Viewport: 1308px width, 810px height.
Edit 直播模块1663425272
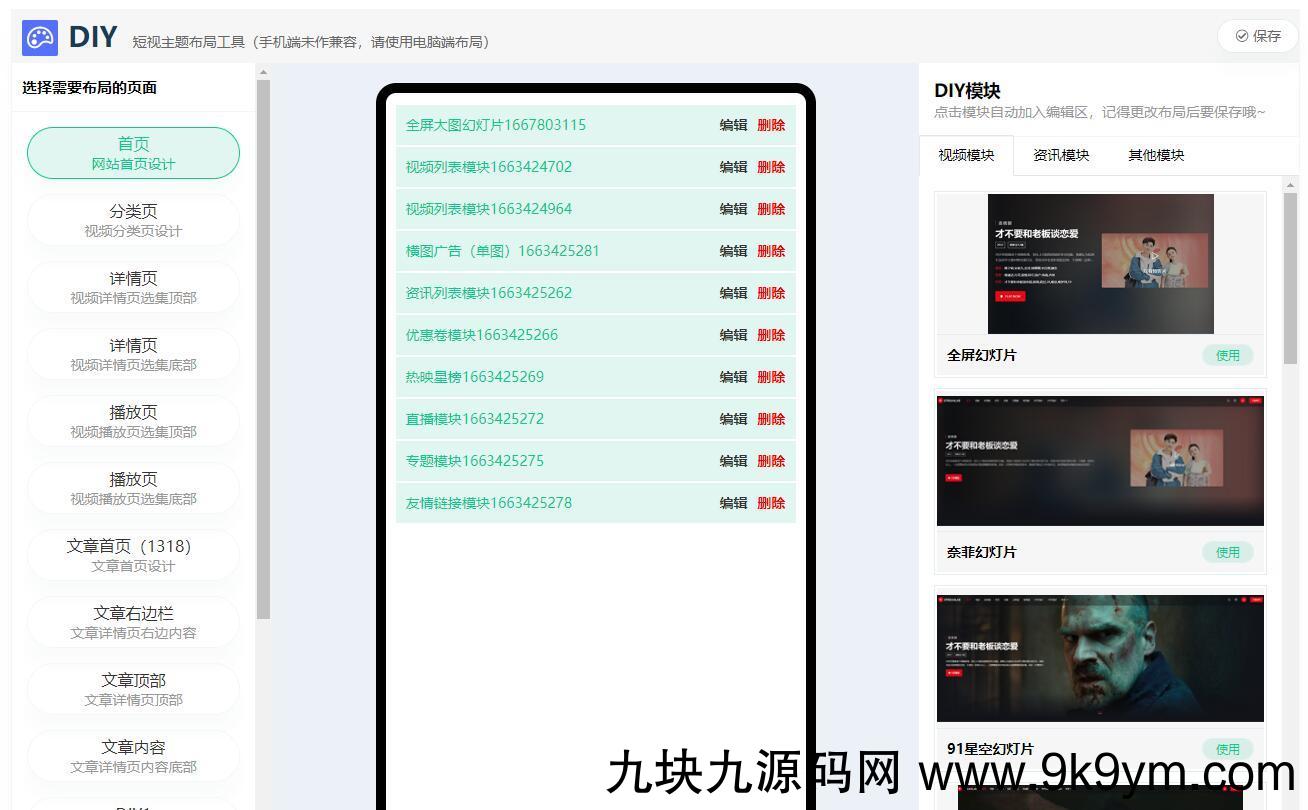point(733,419)
